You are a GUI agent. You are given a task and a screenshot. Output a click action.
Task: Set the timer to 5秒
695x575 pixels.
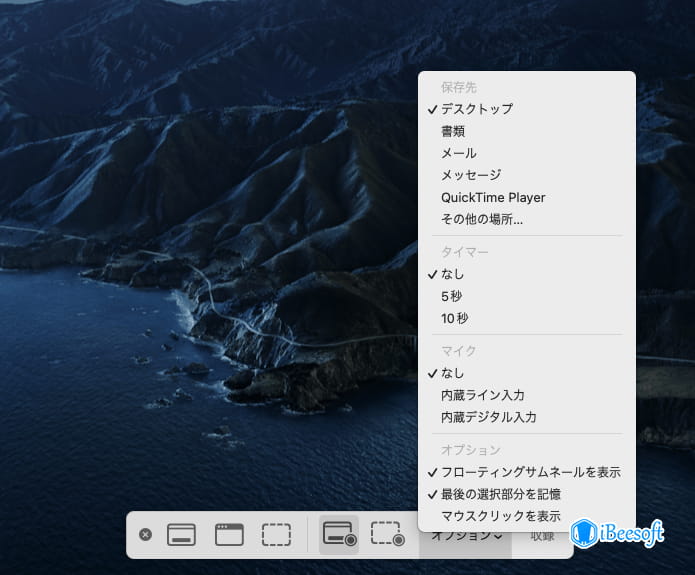[x=452, y=296]
